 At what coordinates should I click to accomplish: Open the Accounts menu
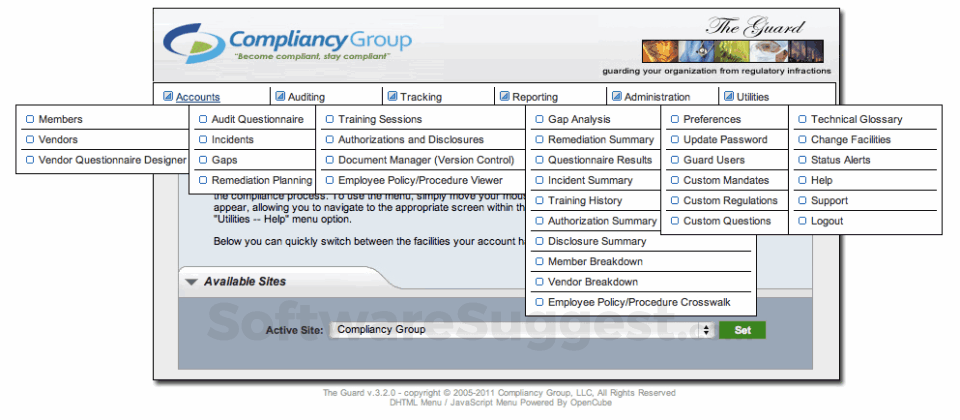[198, 97]
